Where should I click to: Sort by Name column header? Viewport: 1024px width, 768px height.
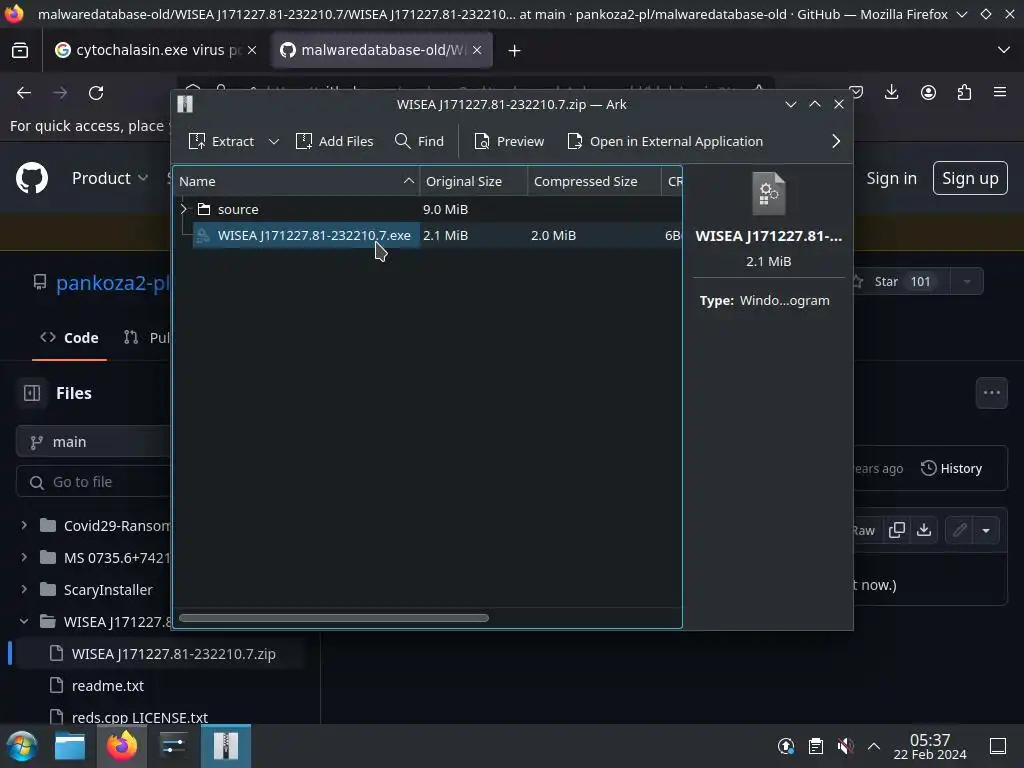point(296,181)
